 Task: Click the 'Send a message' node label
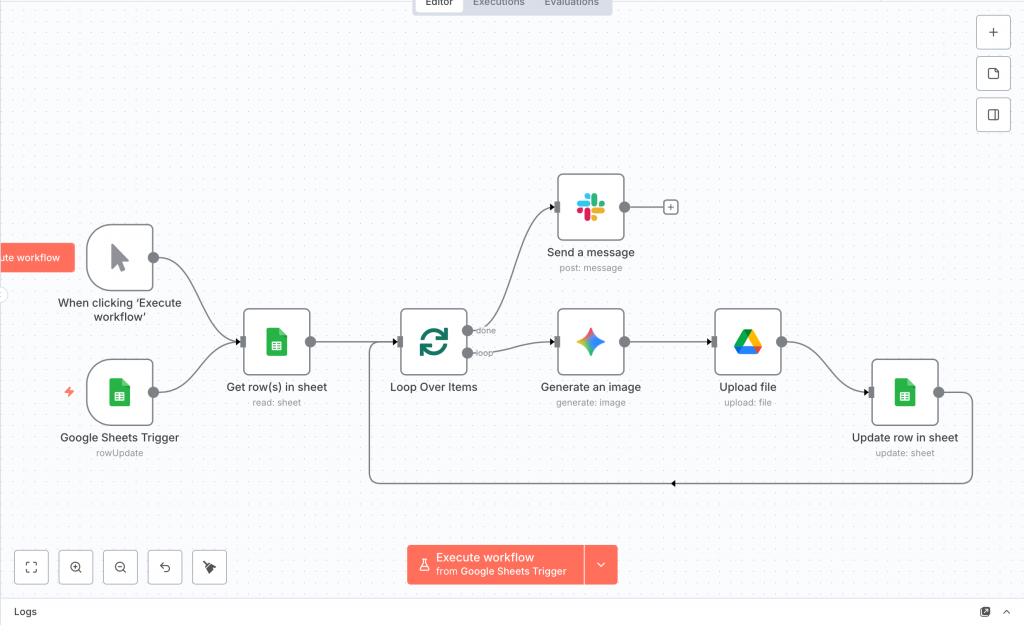click(590, 252)
